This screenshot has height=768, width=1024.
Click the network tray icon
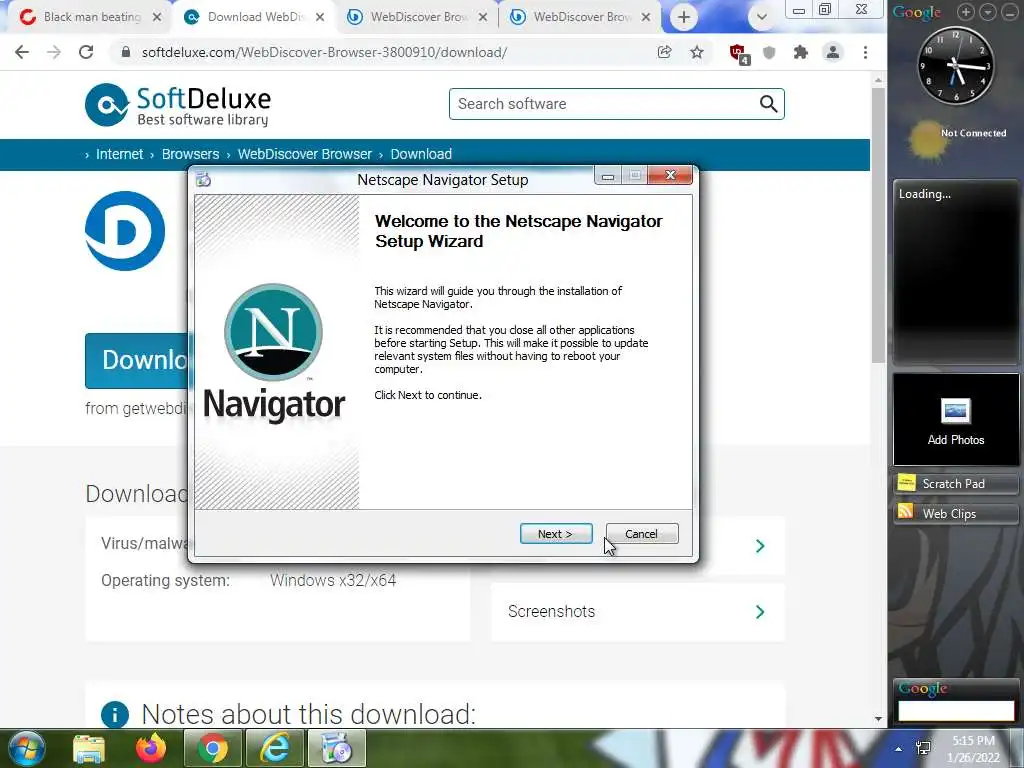tap(923, 748)
